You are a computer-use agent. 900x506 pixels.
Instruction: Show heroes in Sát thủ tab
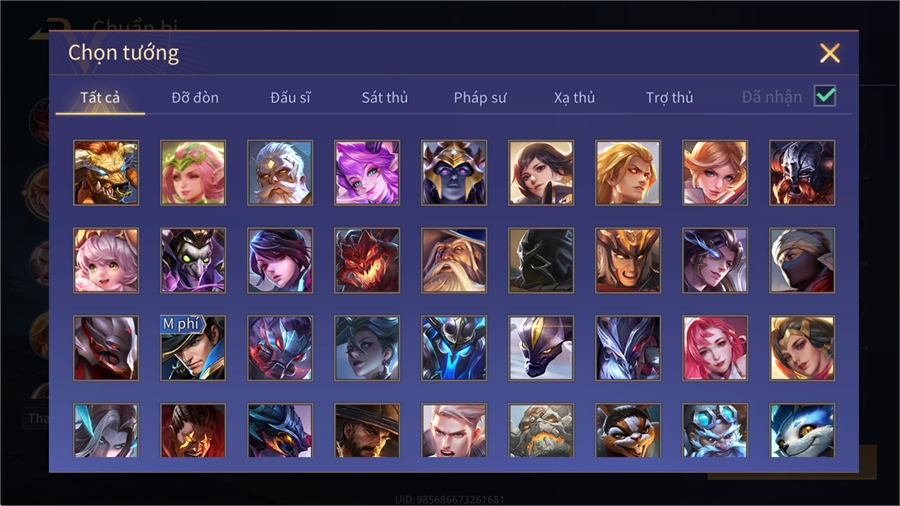point(385,98)
